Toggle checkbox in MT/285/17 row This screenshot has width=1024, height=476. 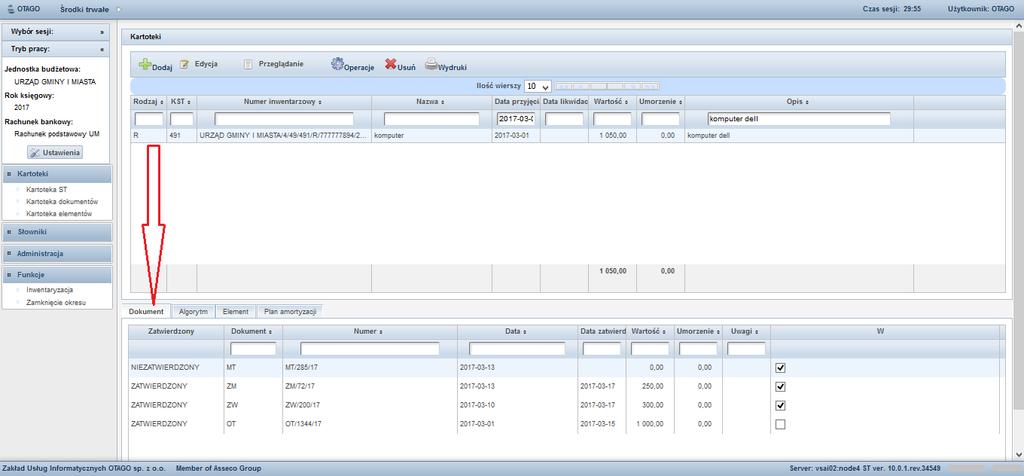(x=780, y=368)
